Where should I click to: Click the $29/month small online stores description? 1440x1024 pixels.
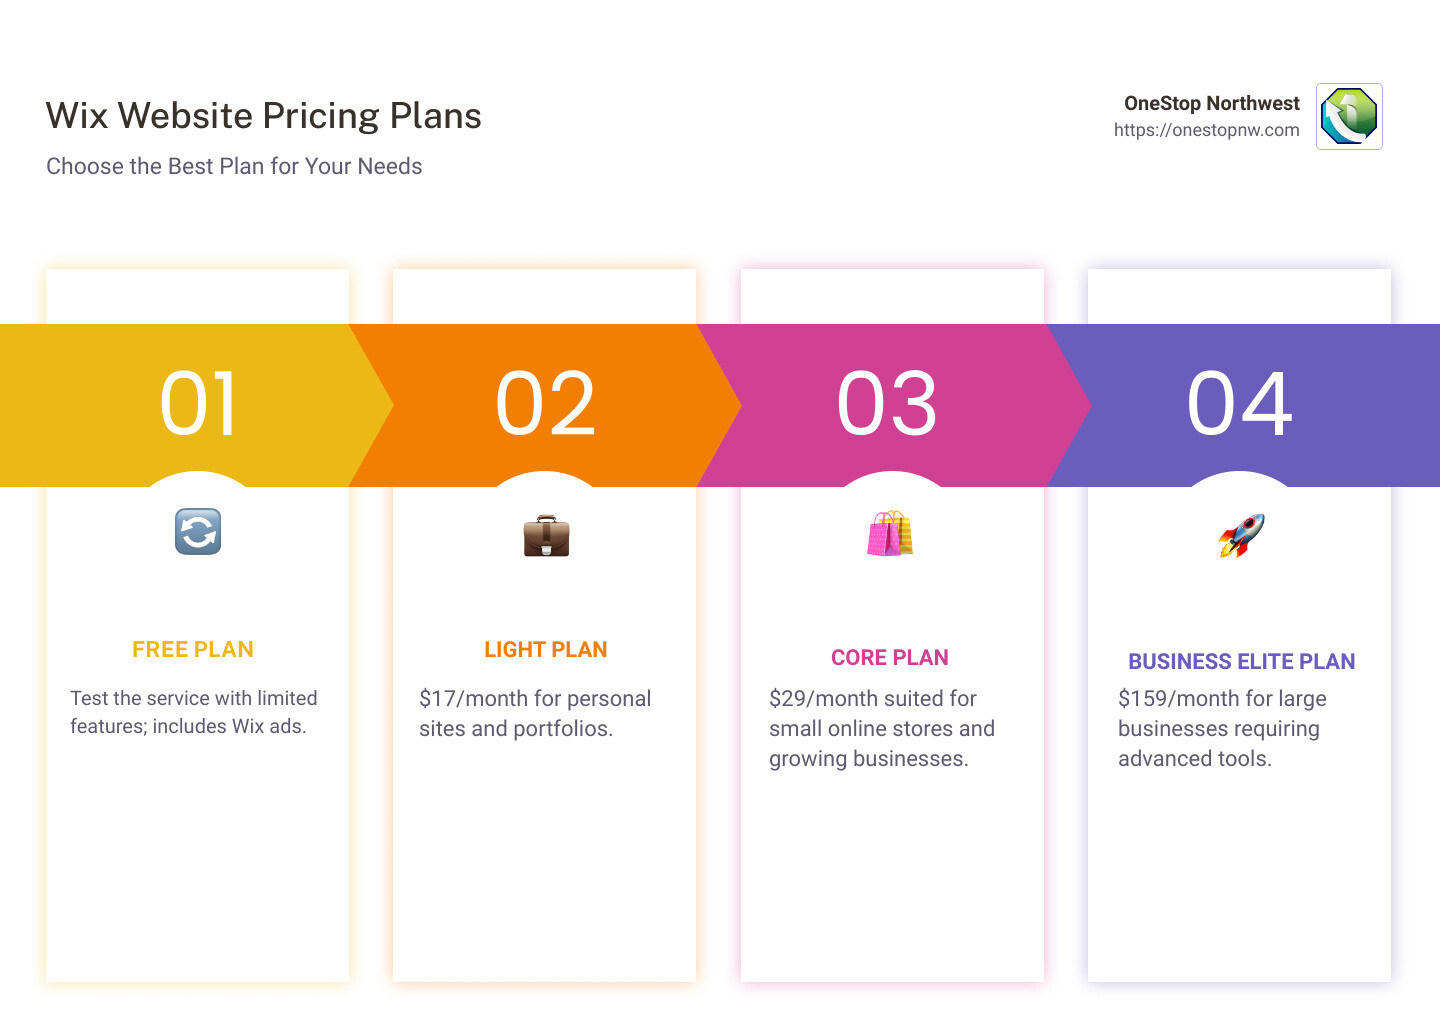[881, 729]
